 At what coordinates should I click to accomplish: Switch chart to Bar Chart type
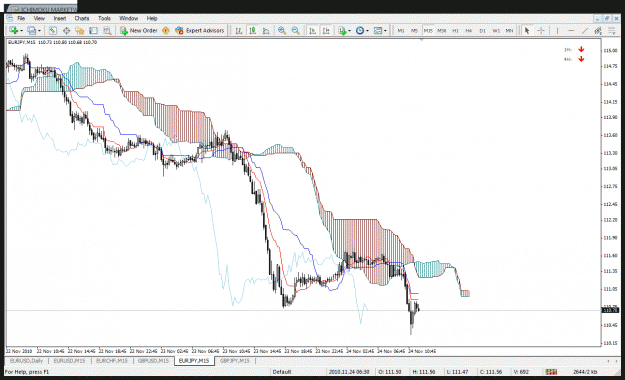tap(239, 30)
